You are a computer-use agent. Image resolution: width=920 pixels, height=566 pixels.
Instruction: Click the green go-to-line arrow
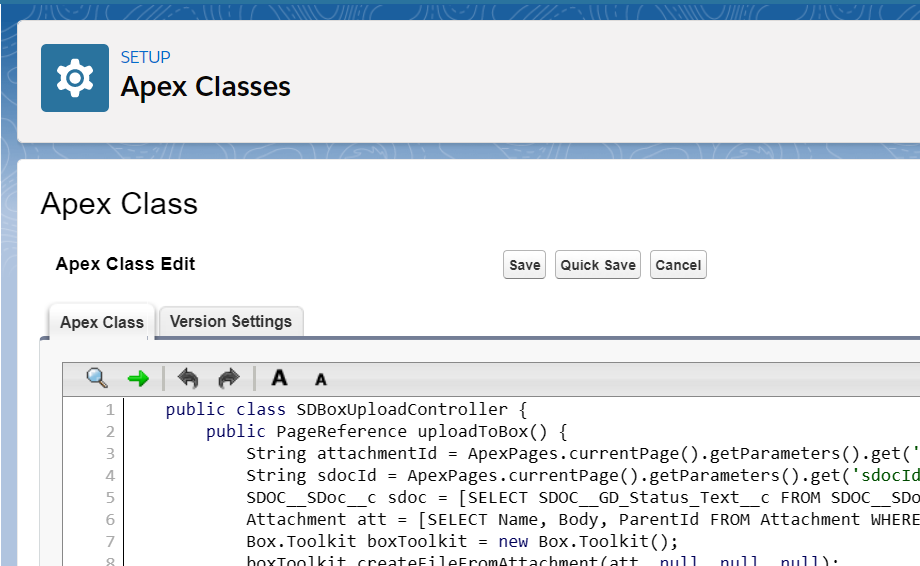pos(138,379)
